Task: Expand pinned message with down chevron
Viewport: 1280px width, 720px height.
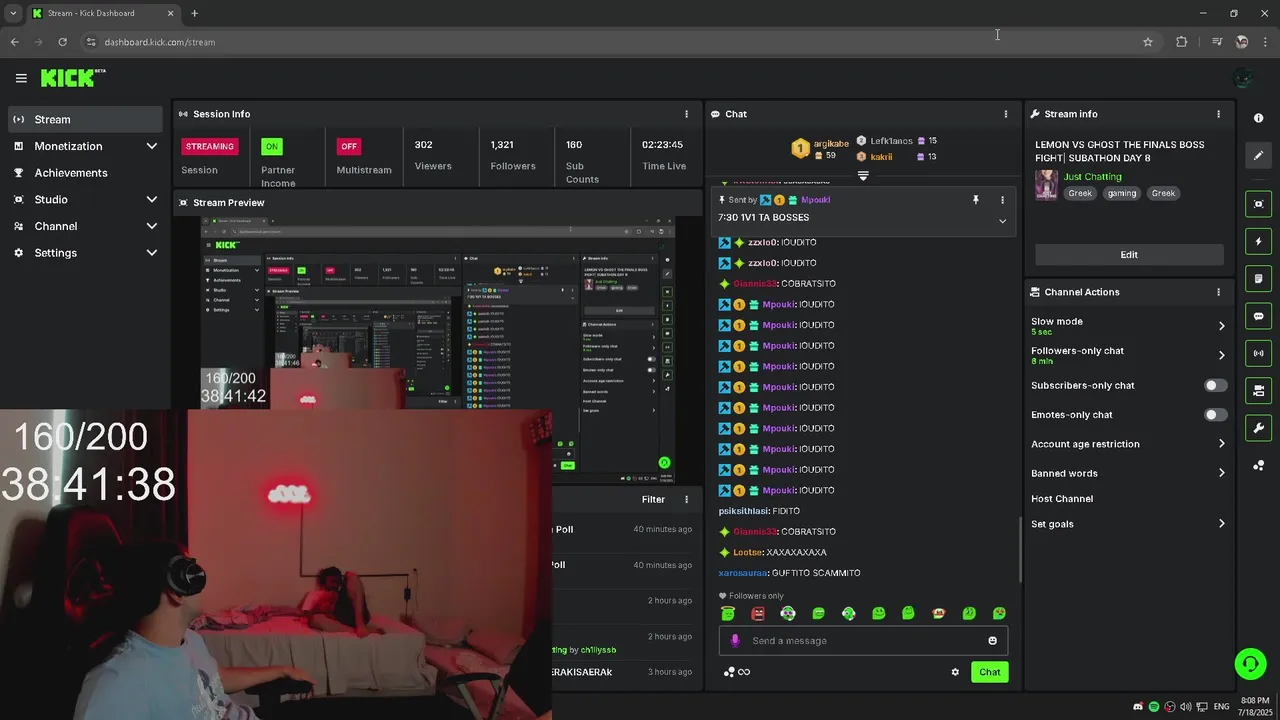Action: coord(1002,221)
